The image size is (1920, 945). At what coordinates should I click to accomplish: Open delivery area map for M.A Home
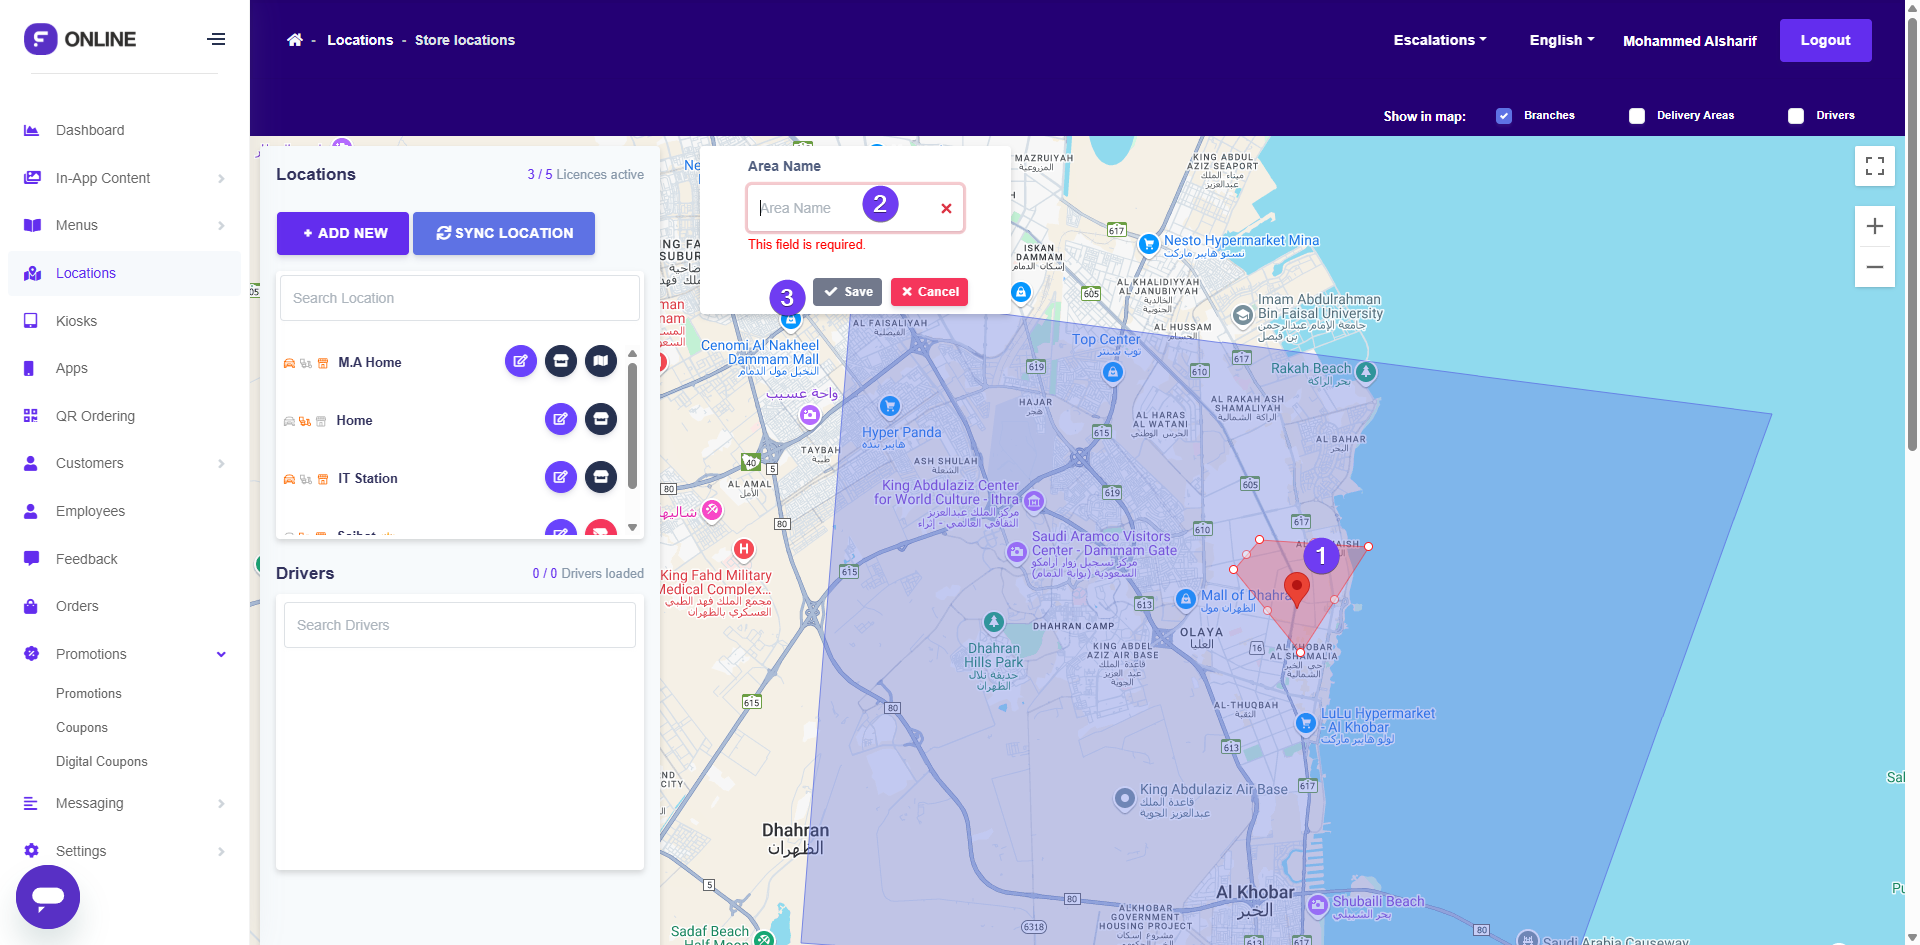601,361
